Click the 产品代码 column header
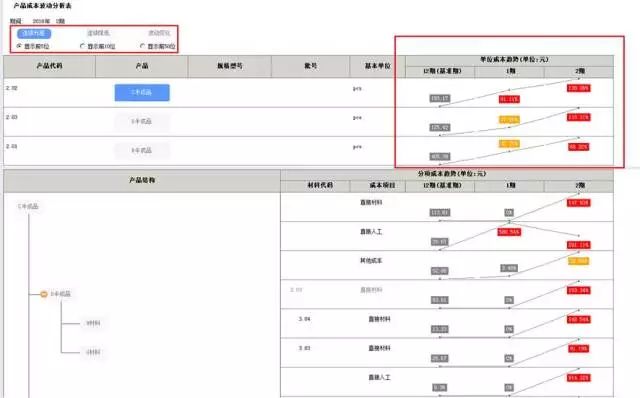 point(49,66)
